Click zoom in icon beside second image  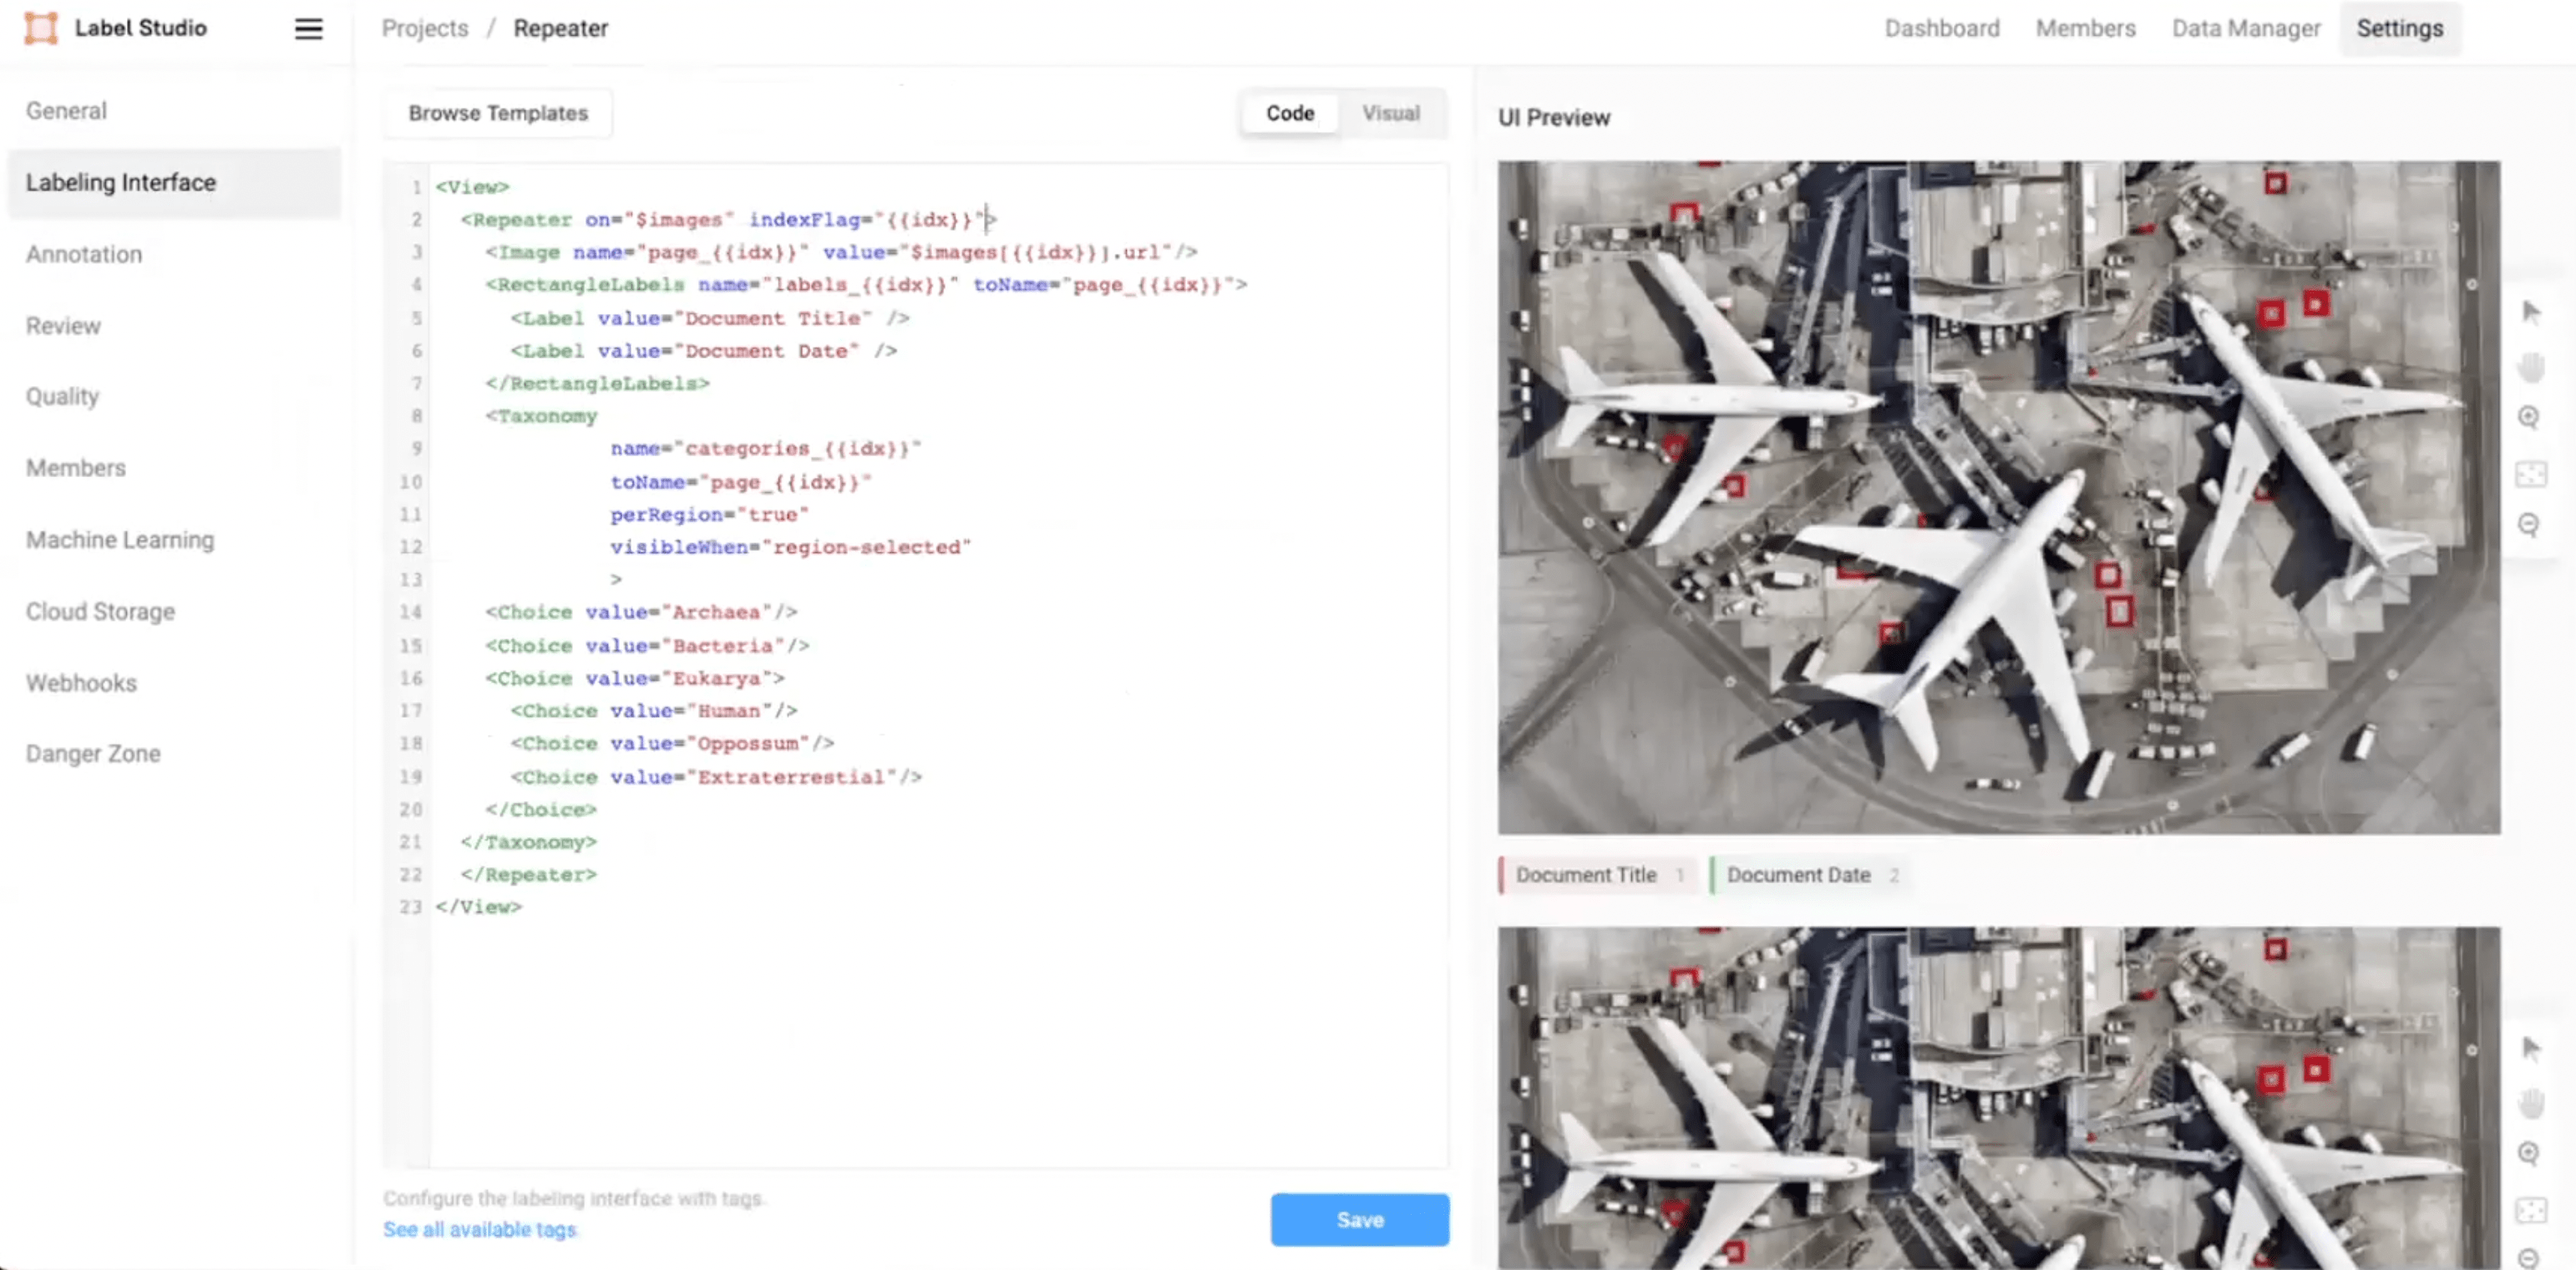click(x=2529, y=1154)
